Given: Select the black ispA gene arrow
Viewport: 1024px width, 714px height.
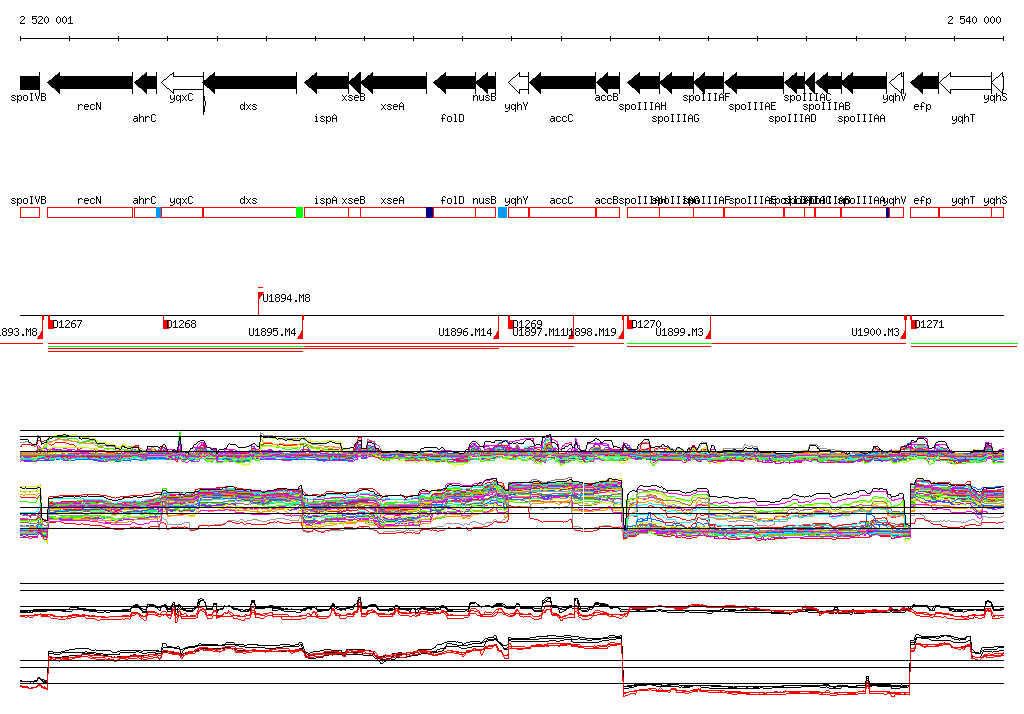Looking at the screenshot, I should point(327,82).
